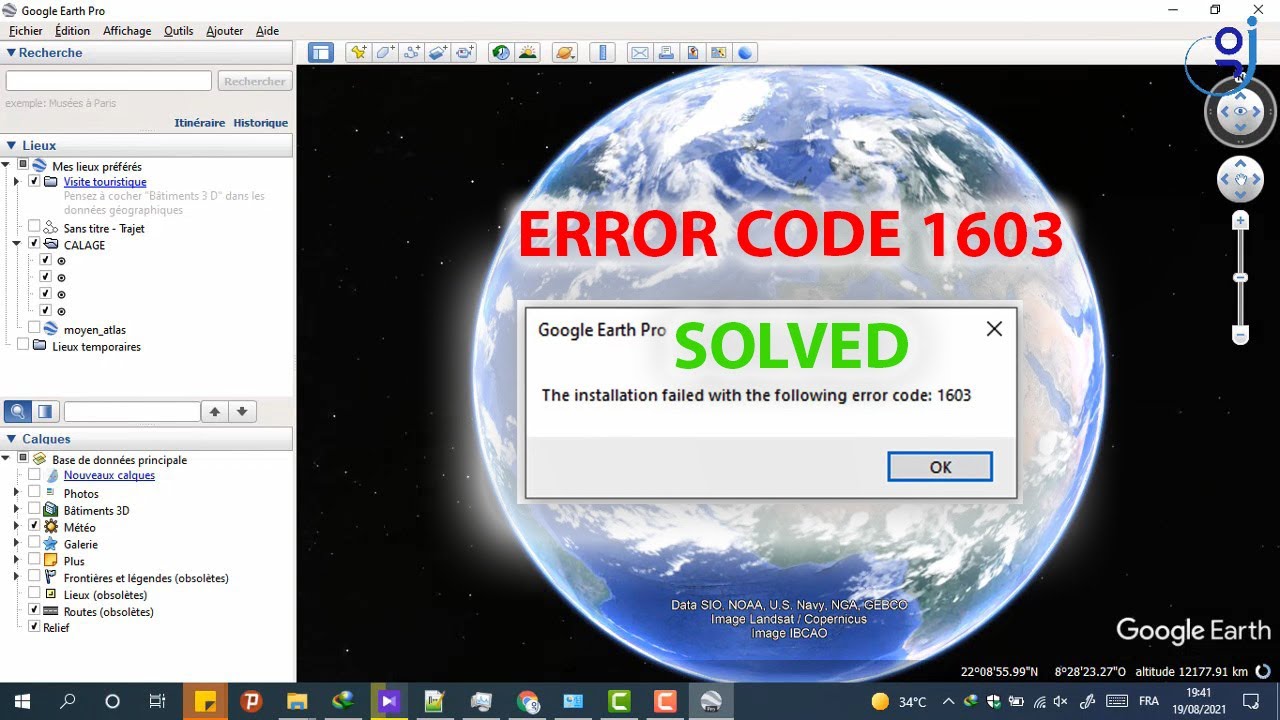Expand the Photos layer

[x=16, y=493]
